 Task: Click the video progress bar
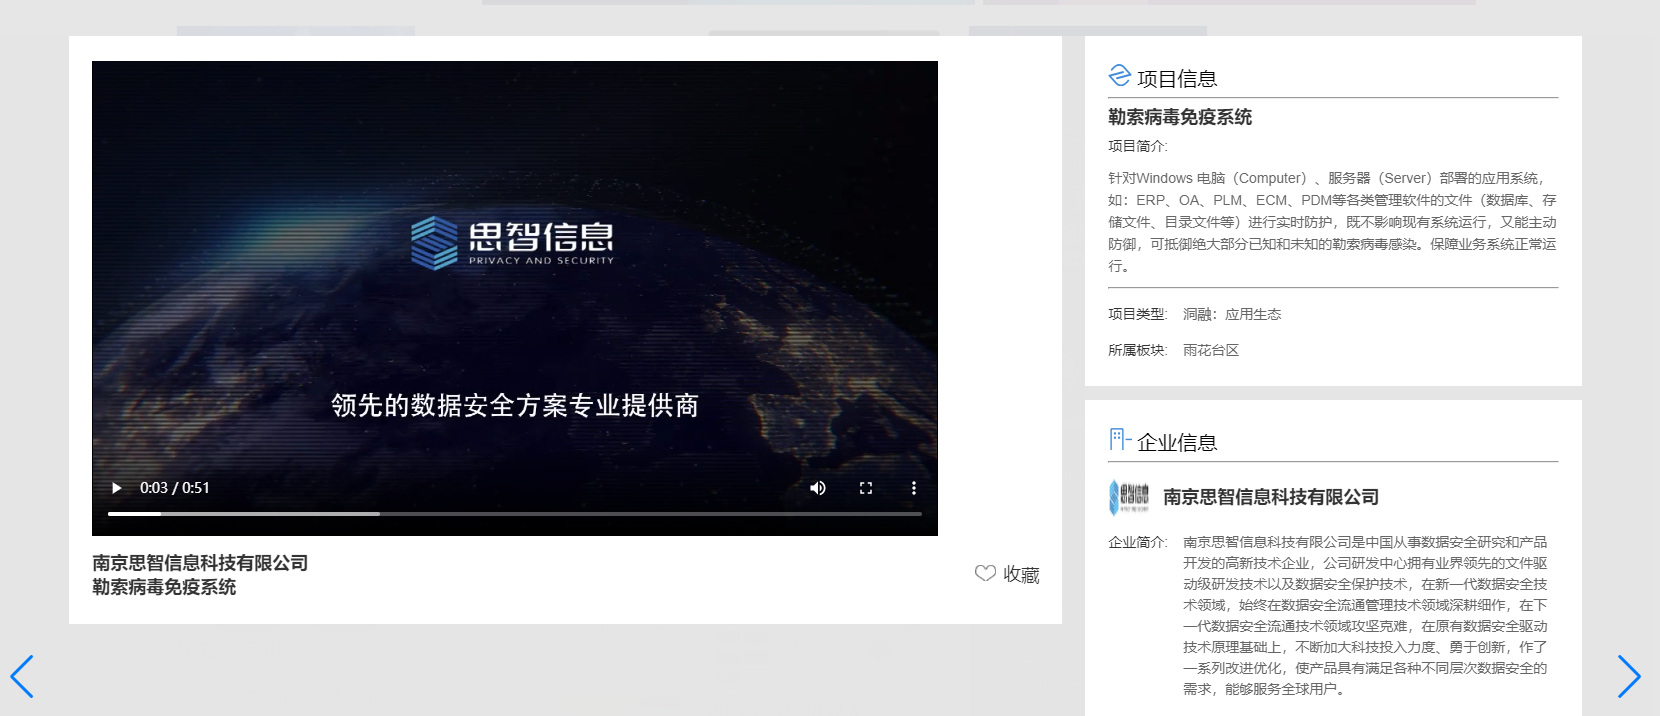[514, 514]
